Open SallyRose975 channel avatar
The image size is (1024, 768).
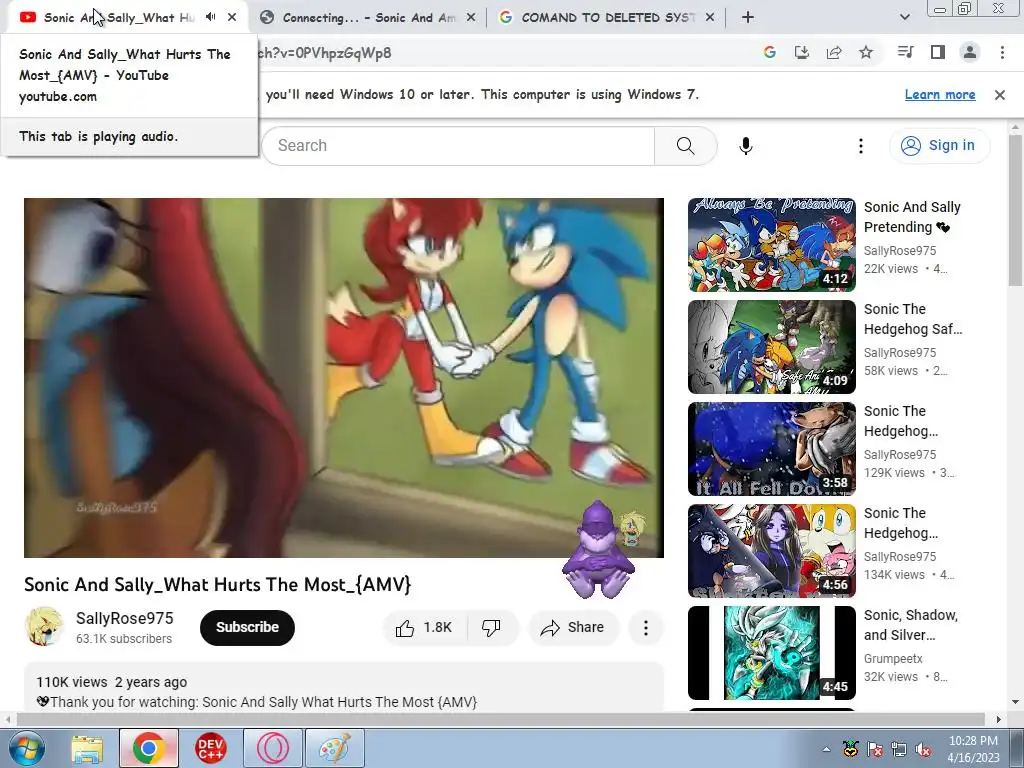point(44,627)
